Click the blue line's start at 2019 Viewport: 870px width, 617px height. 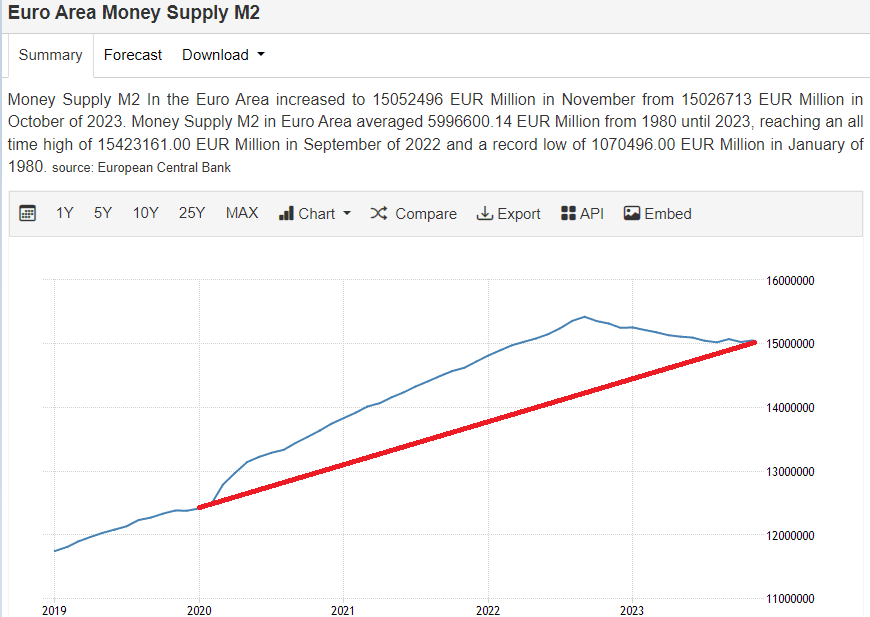coord(55,551)
